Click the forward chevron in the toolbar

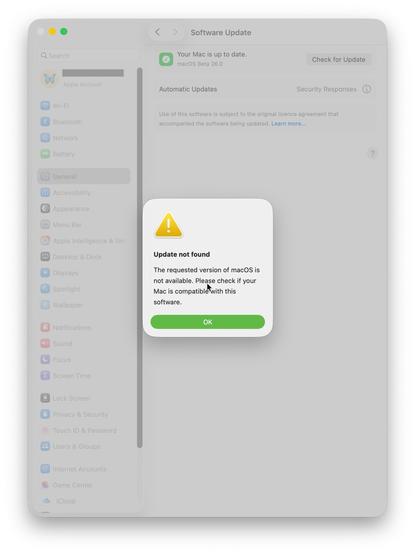pyautogui.click(x=175, y=32)
